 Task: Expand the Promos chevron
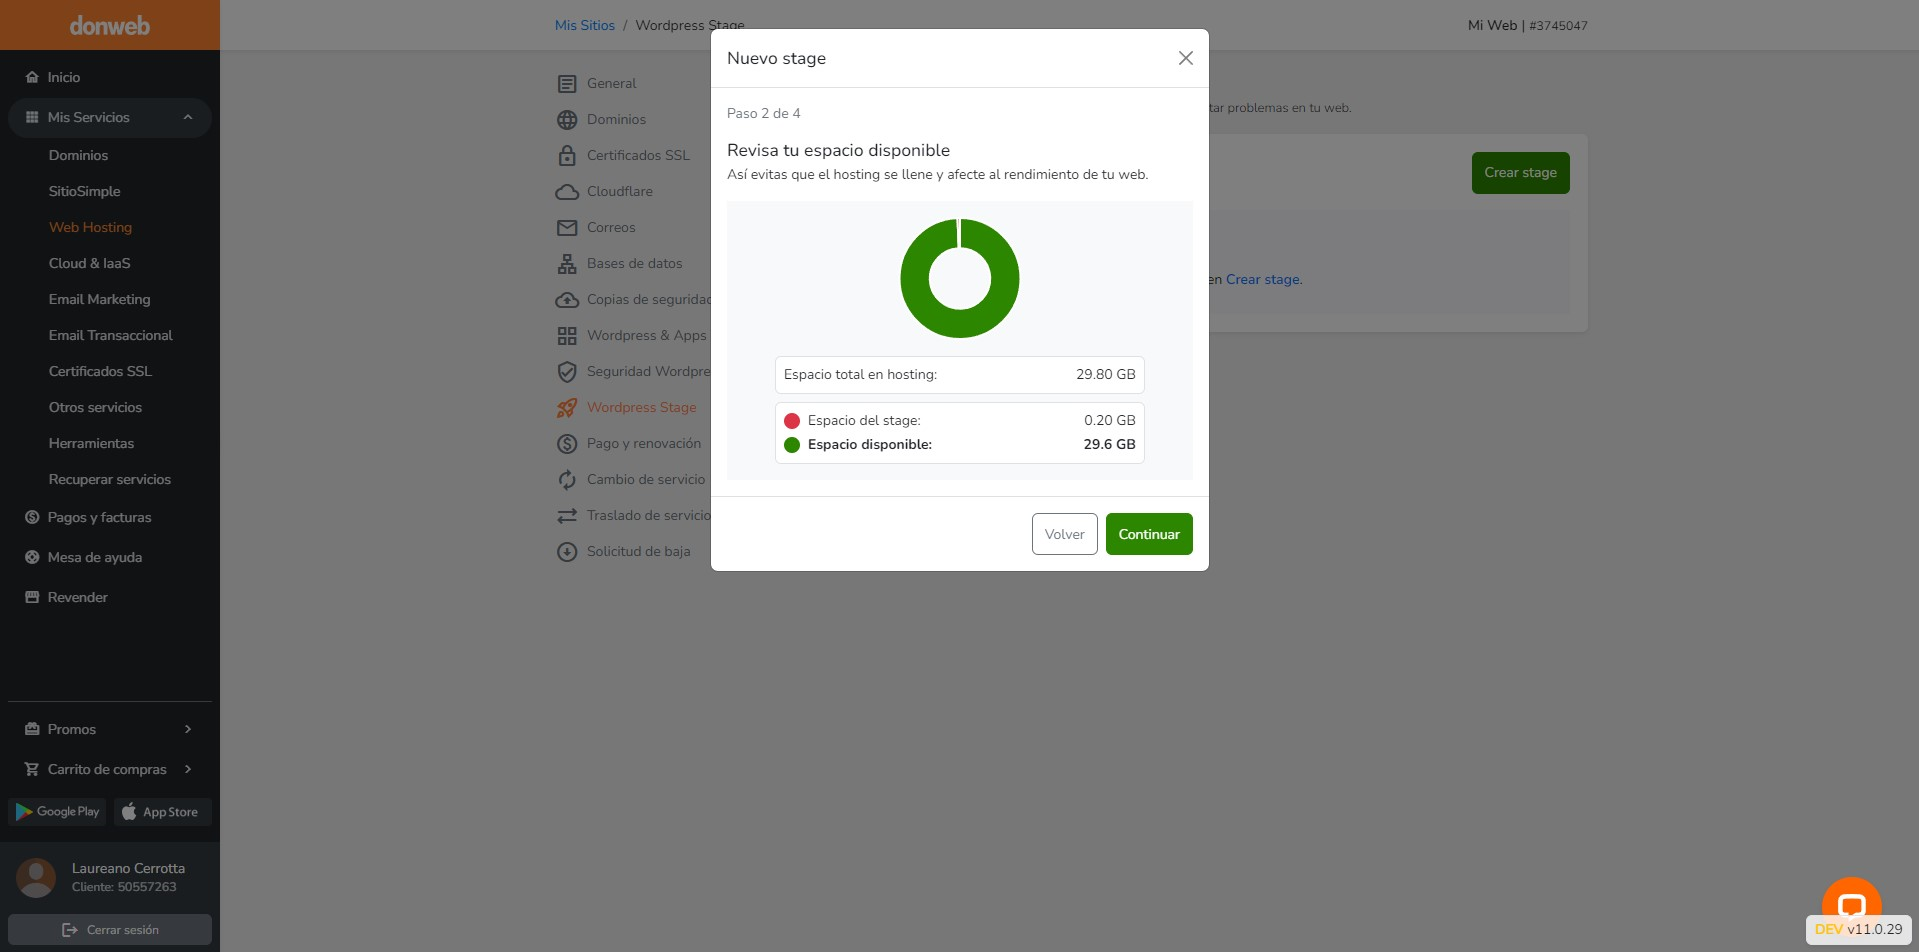click(x=188, y=729)
